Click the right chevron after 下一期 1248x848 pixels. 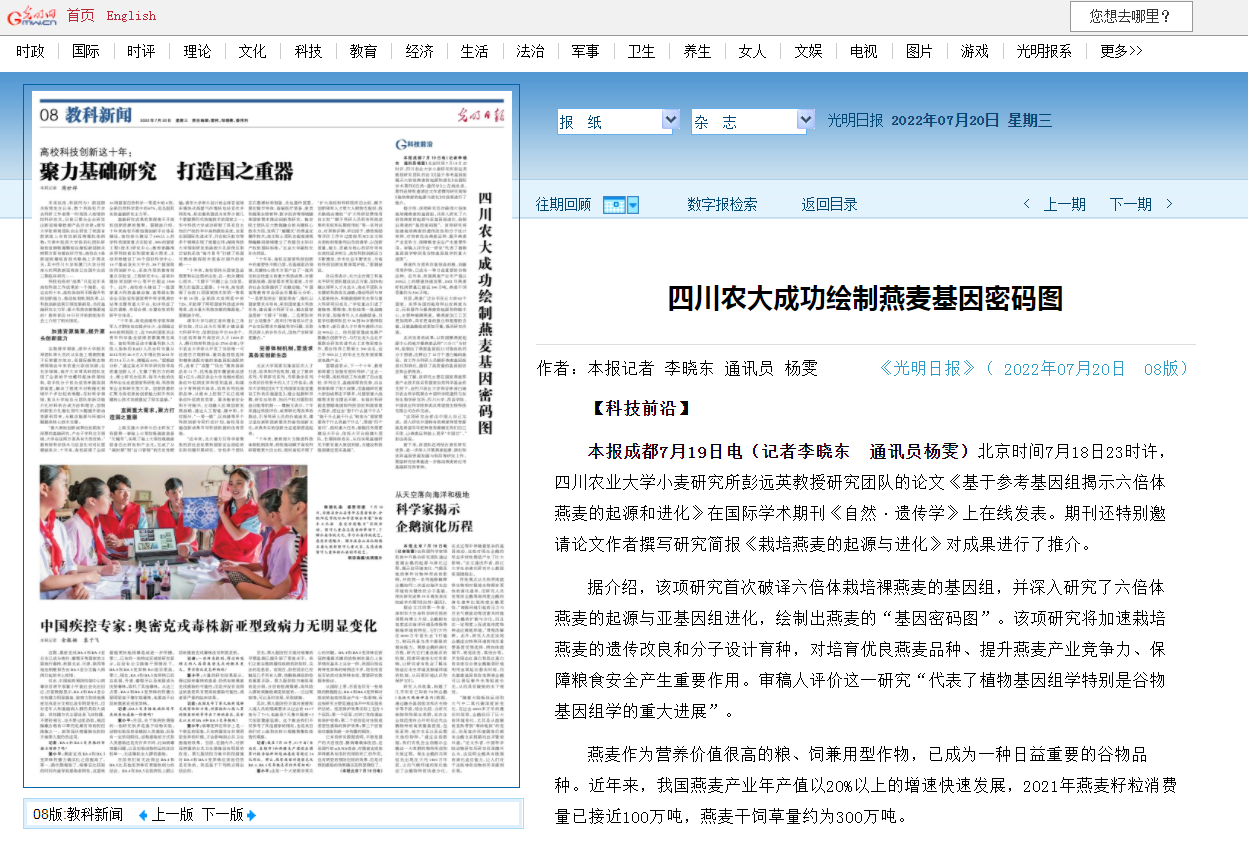(x=1169, y=204)
